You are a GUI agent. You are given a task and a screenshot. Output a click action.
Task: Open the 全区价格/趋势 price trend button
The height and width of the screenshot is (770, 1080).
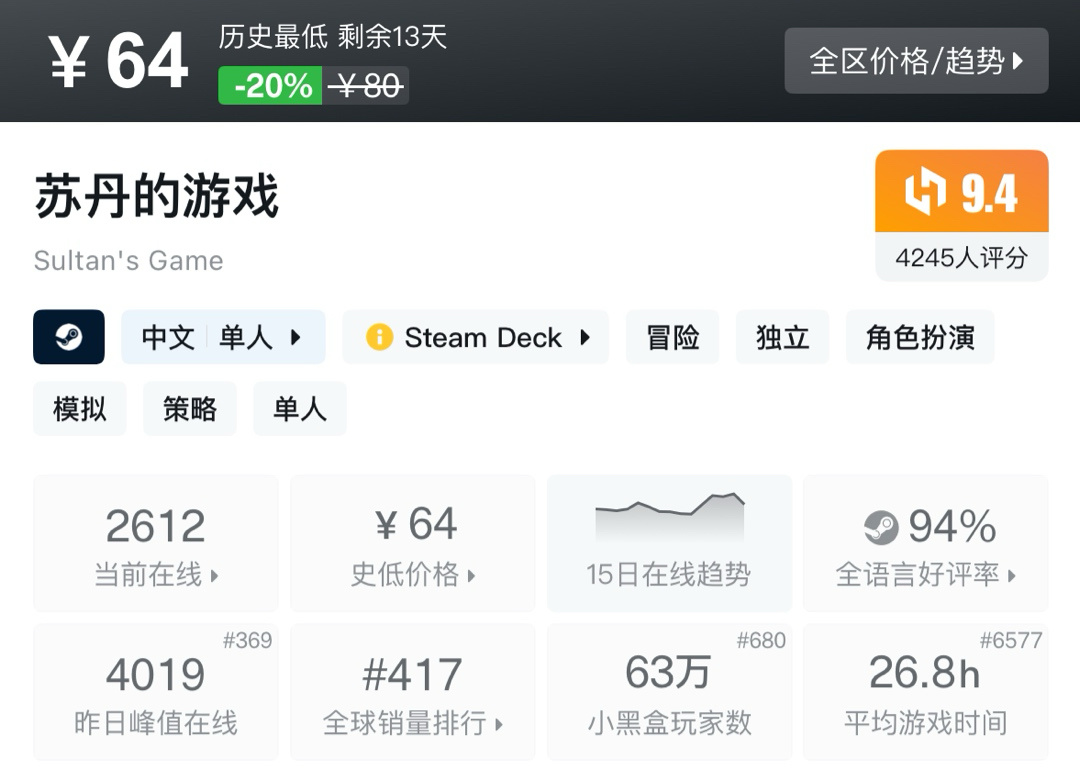tap(916, 61)
